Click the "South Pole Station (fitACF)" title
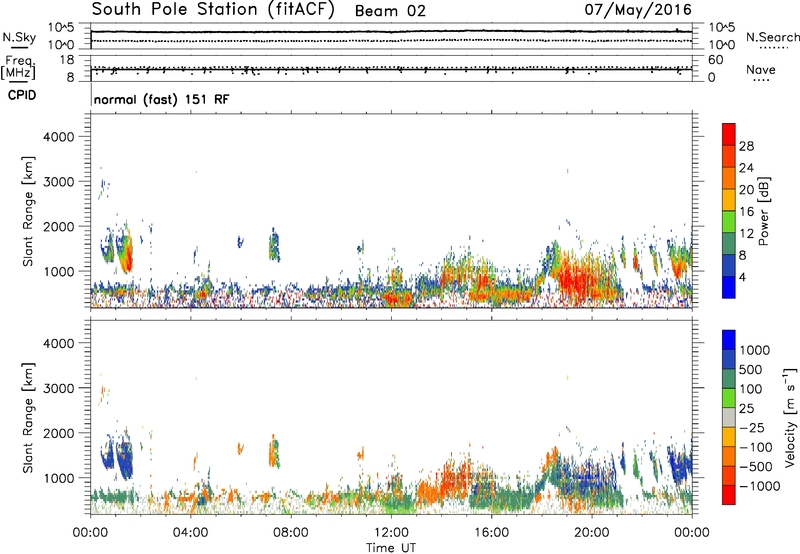The height and width of the screenshot is (554, 800). click(213, 9)
